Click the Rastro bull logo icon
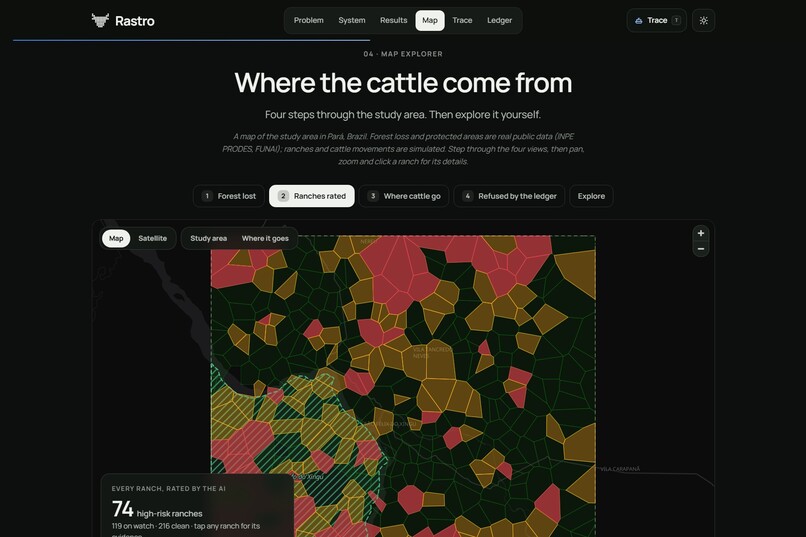Screen dimensions: 806x537 click(100, 20)
